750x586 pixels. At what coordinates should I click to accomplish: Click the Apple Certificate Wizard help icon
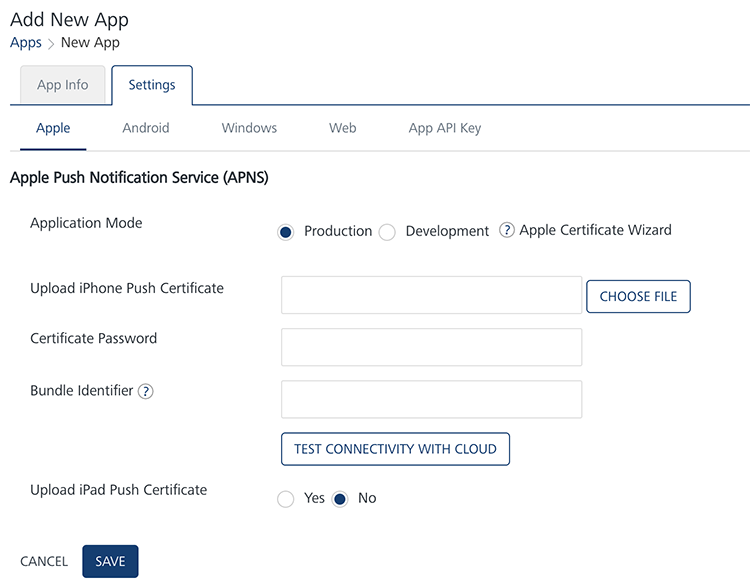click(507, 230)
